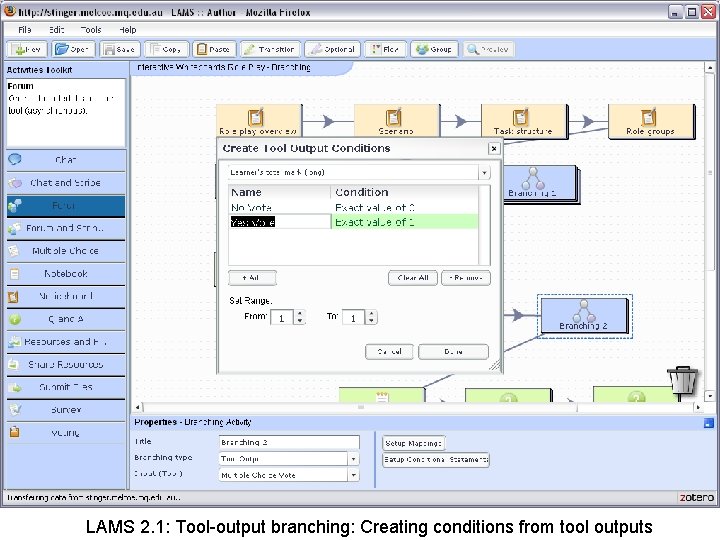Viewport: 720px width, 540px height.
Task: Click Done in the conditions dialog
Action: click(453, 352)
